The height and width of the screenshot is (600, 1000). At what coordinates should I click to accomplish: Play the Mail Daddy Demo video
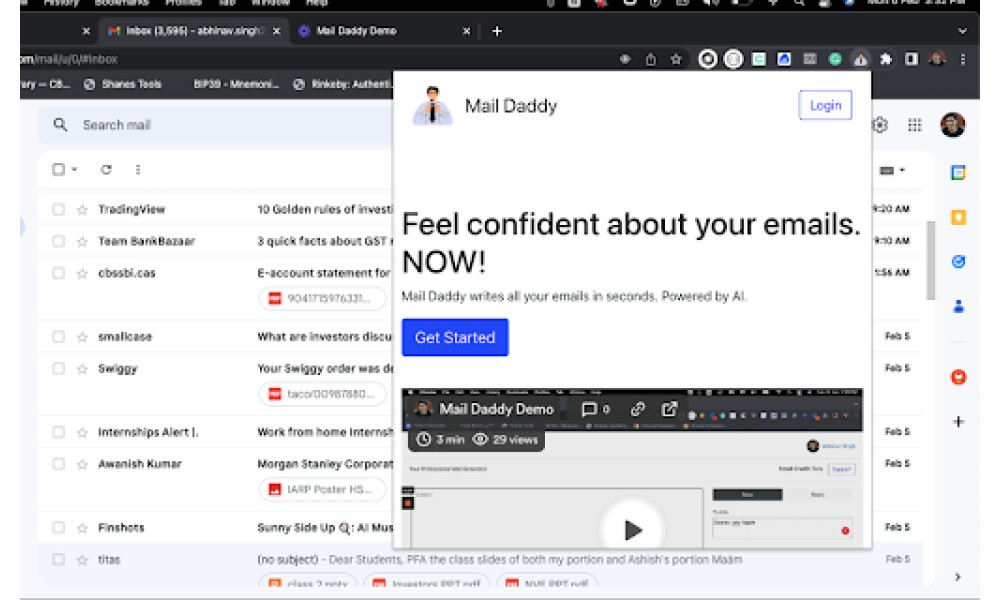[632, 529]
